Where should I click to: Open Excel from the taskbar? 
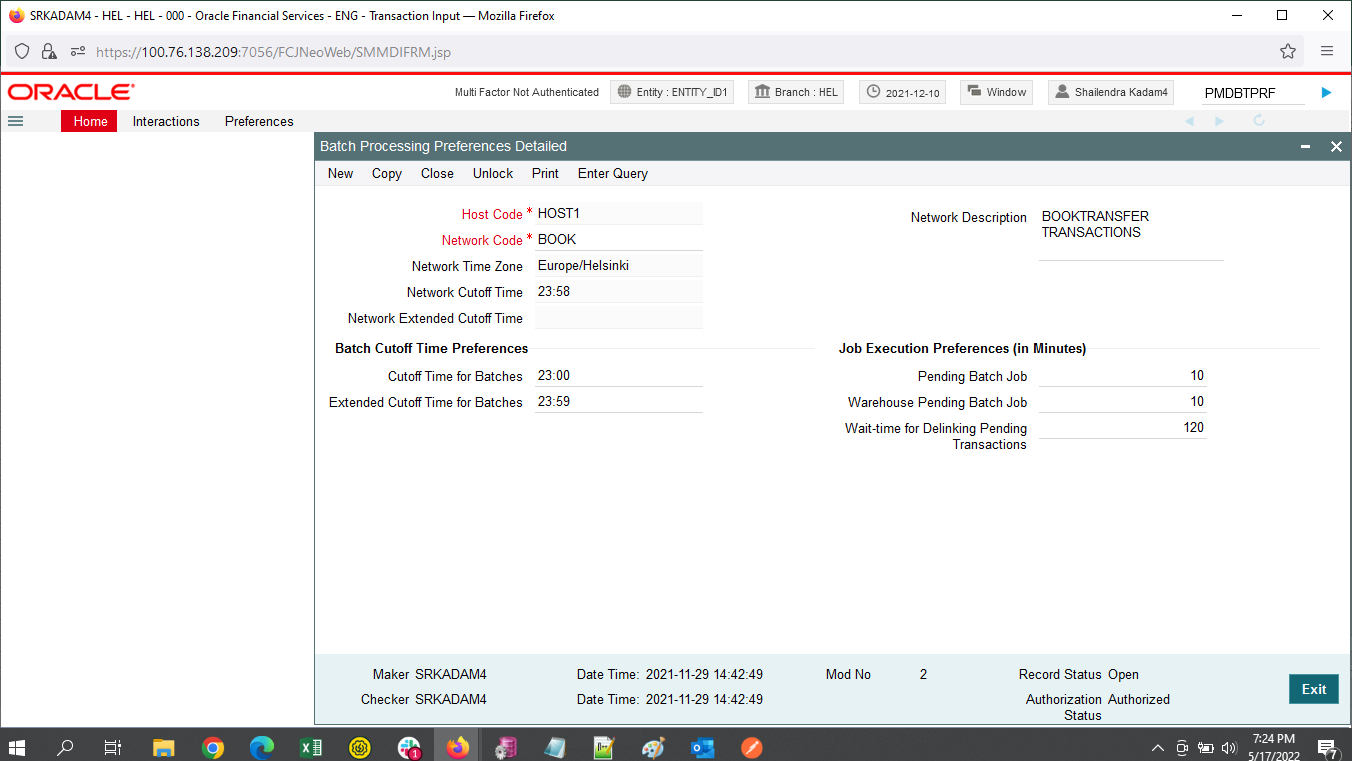[310, 747]
